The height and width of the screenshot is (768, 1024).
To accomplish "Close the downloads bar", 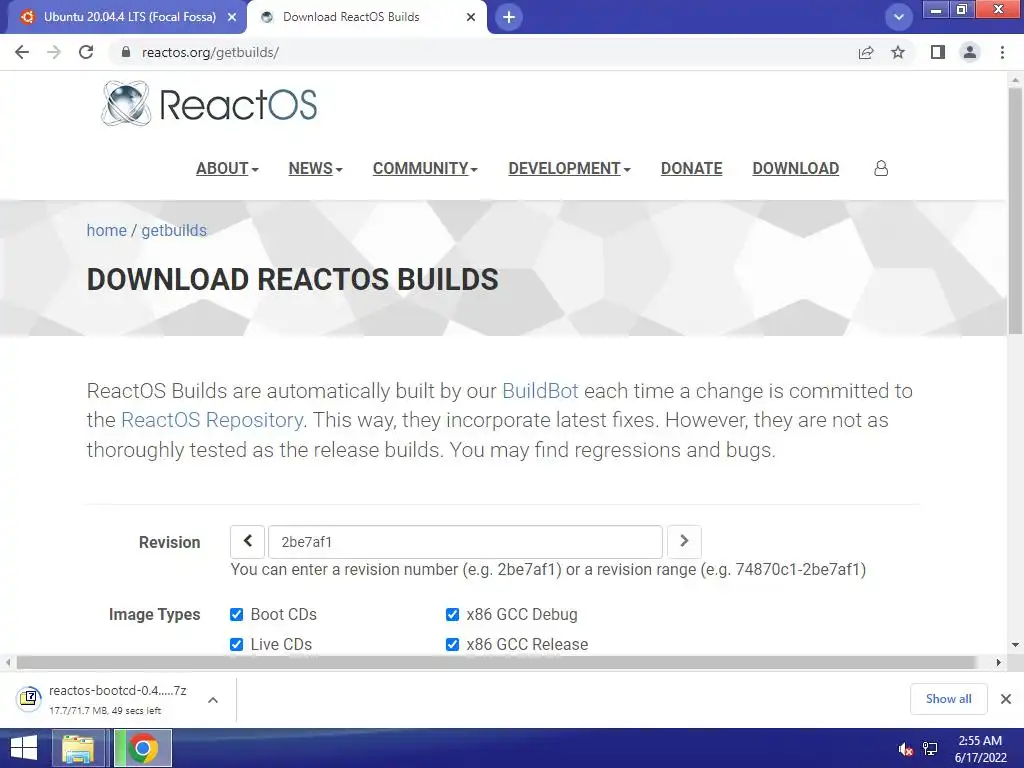I will [1006, 699].
